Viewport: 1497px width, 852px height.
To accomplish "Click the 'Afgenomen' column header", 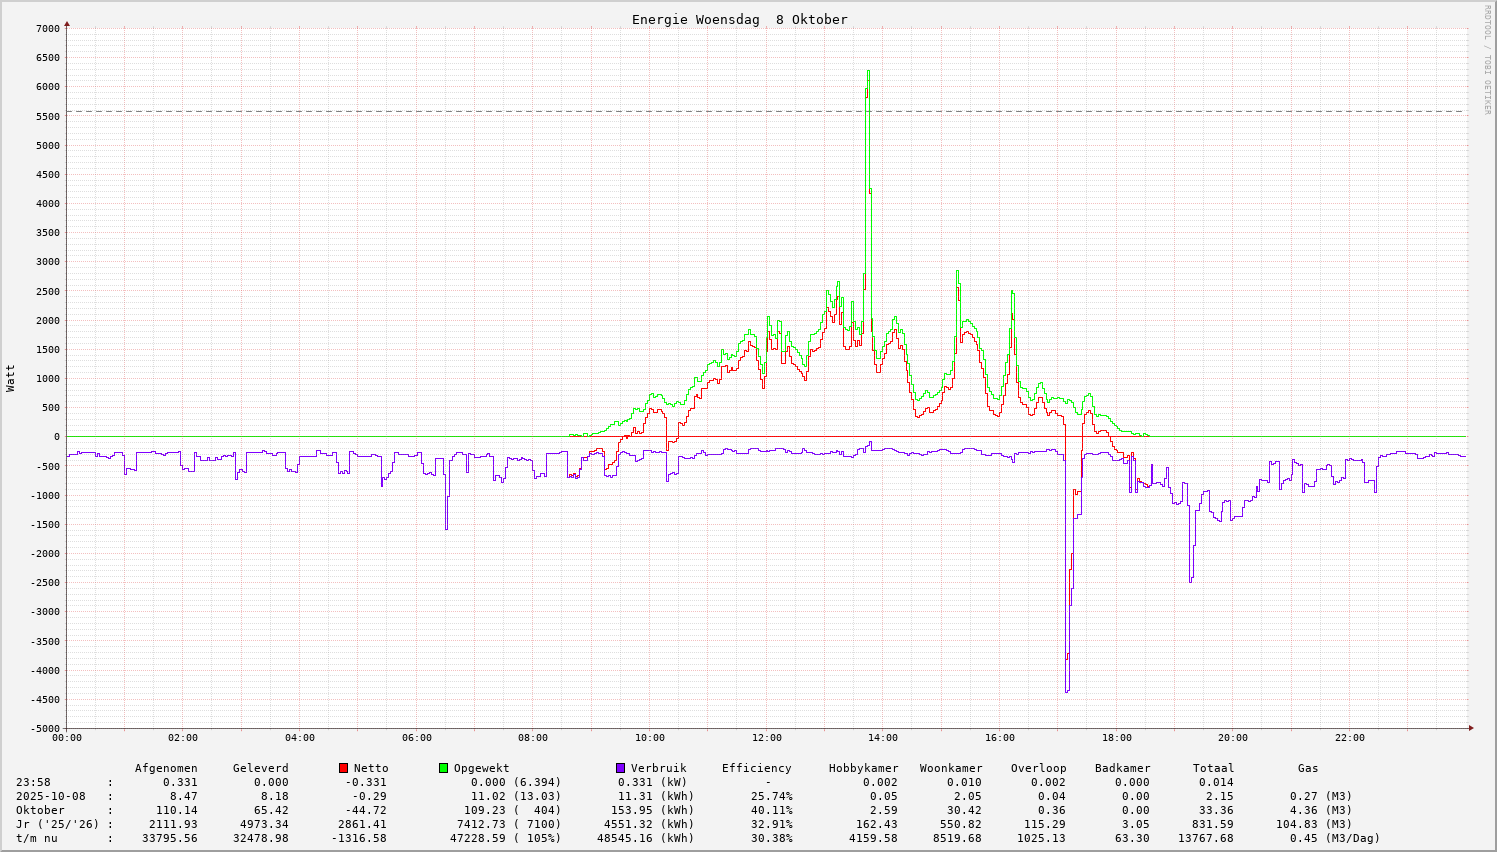I will (x=166, y=769).
